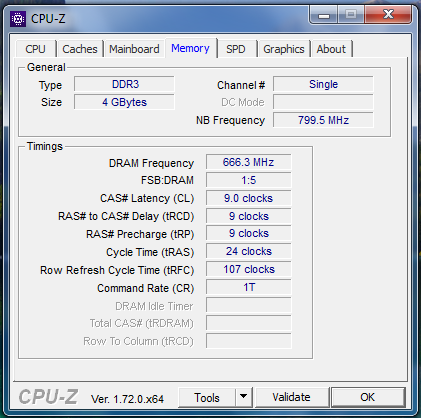This screenshot has width=421, height=418.
Task: Click the Command Rate (CR) label
Action: coord(146,288)
